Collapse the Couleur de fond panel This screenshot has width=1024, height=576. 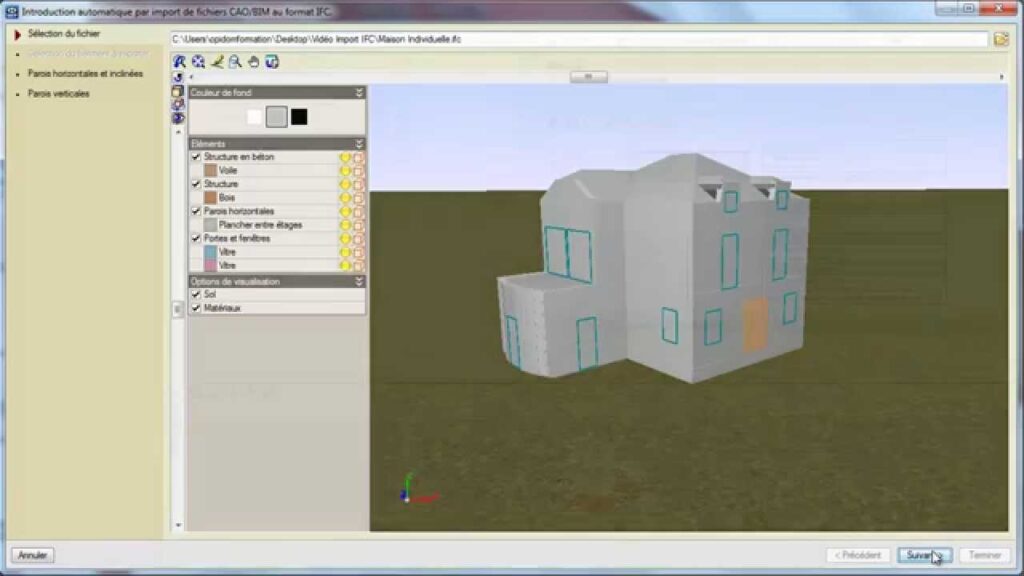(x=359, y=92)
